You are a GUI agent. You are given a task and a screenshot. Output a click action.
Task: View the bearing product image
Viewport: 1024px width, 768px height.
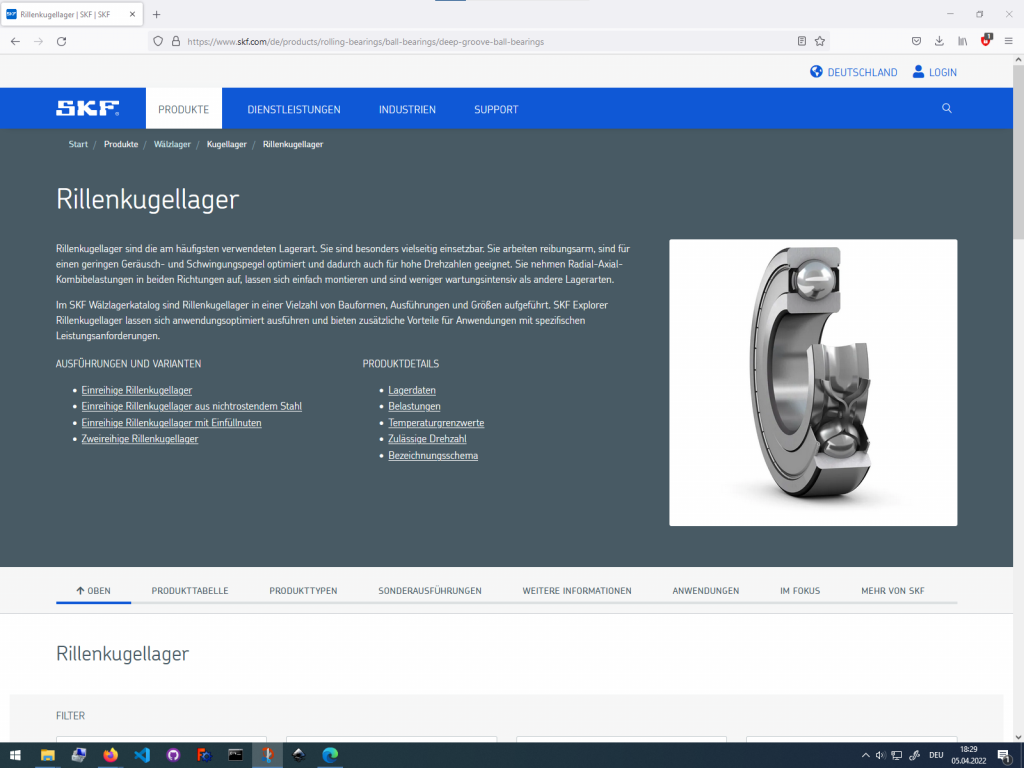point(813,382)
